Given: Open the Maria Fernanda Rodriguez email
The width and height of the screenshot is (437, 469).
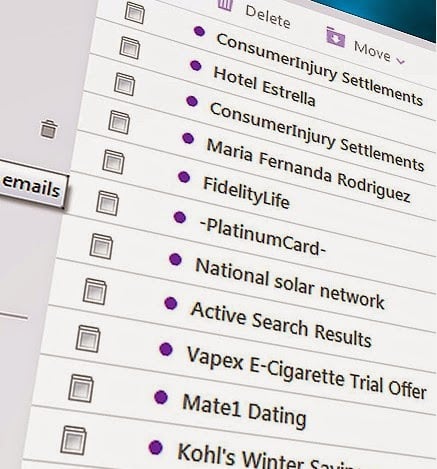Looking at the screenshot, I should (308, 171).
